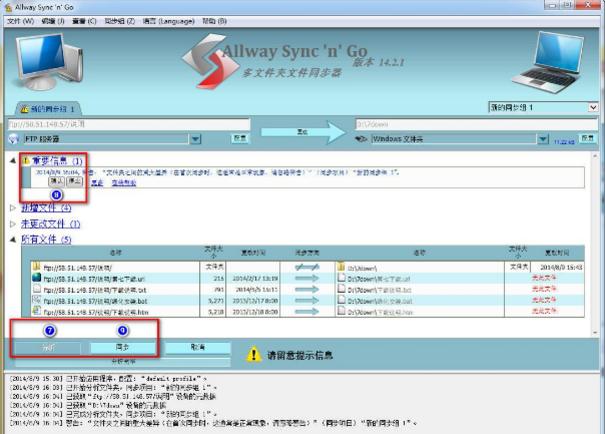The height and width of the screenshot is (434, 605).
Task: Click the 同步方向 column header
Action: tap(307, 253)
